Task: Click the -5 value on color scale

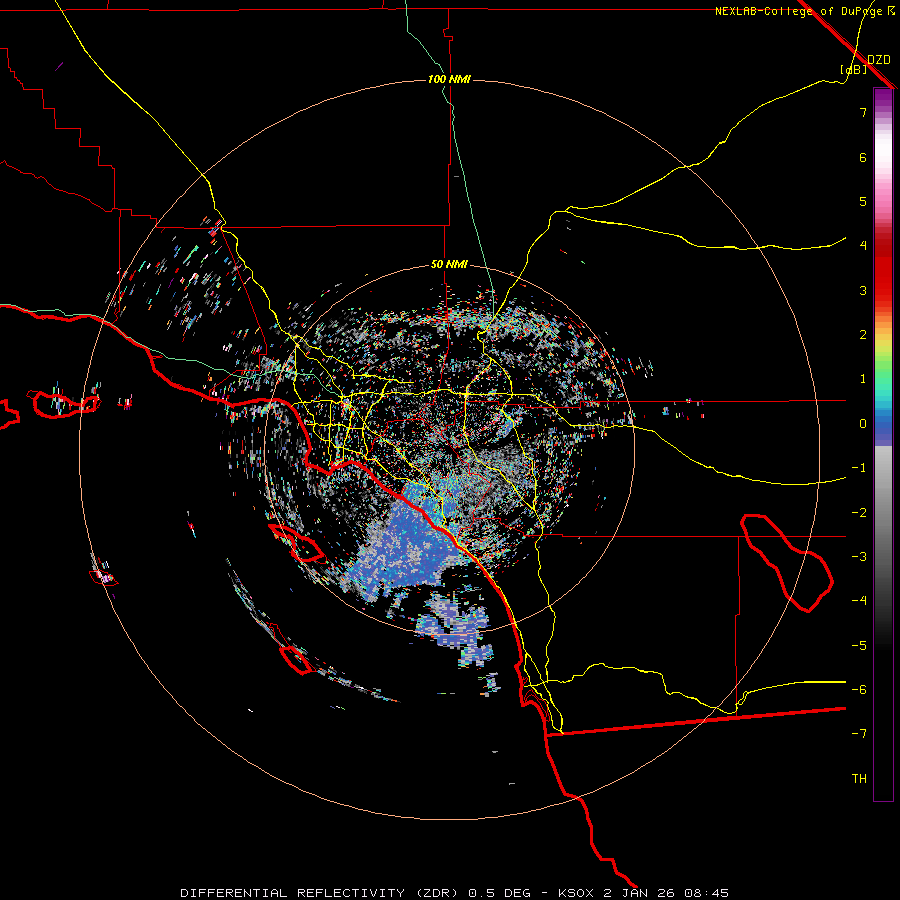Action: pos(859,646)
